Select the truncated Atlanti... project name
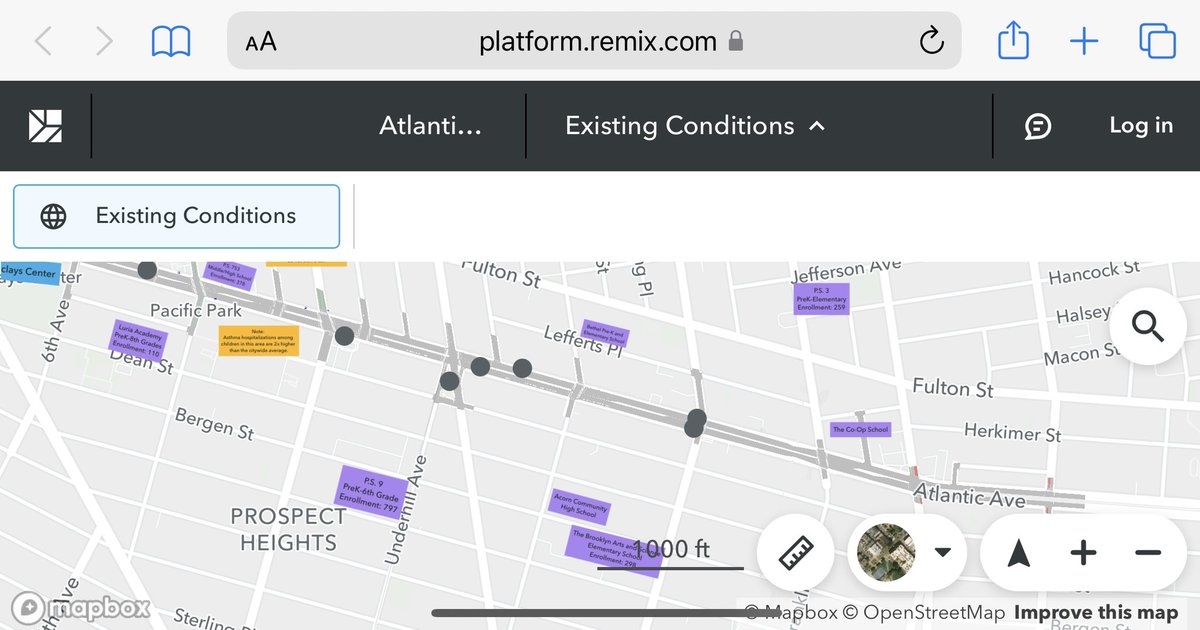Viewport: 1200px width, 630px height. point(430,126)
